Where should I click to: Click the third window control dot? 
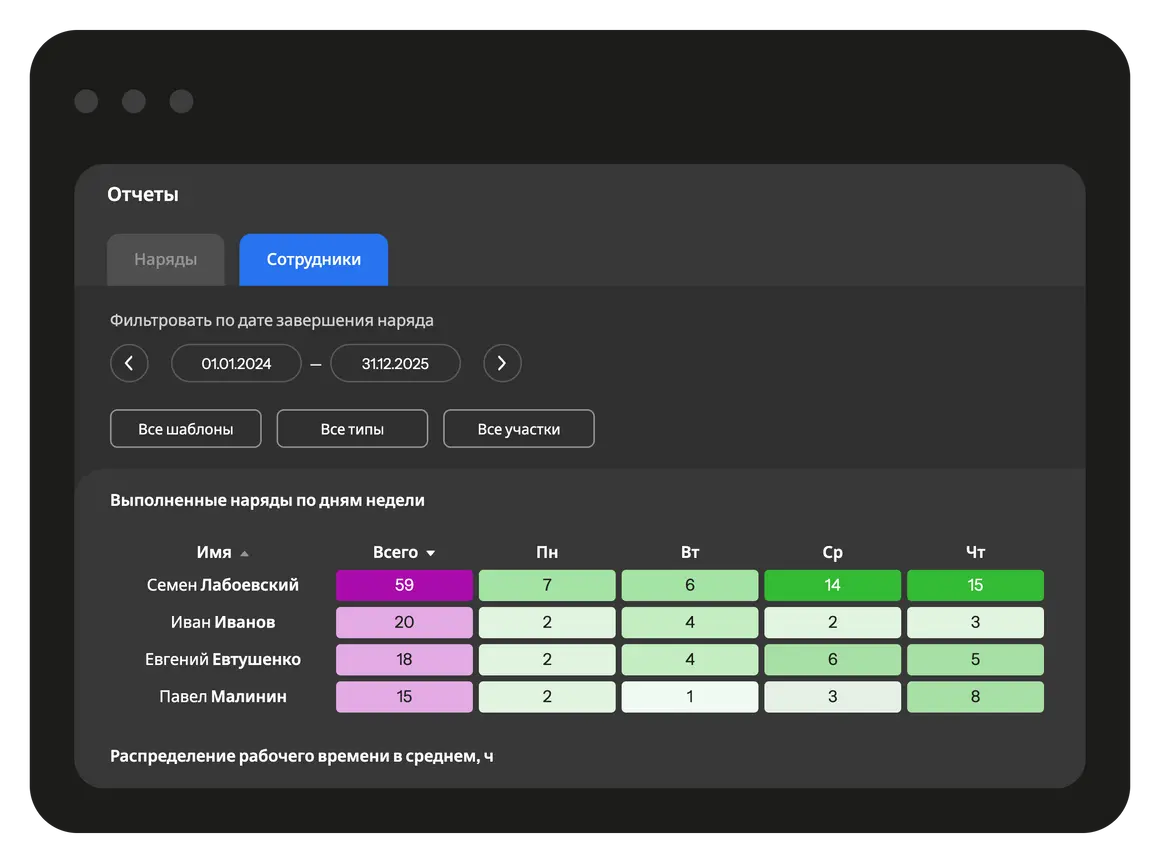pos(181,101)
